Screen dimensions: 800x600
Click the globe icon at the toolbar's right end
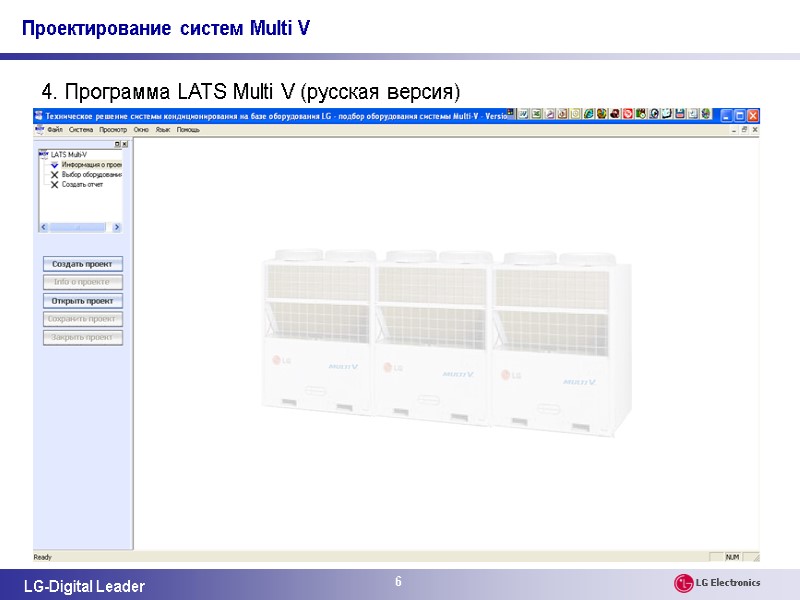click(707, 116)
